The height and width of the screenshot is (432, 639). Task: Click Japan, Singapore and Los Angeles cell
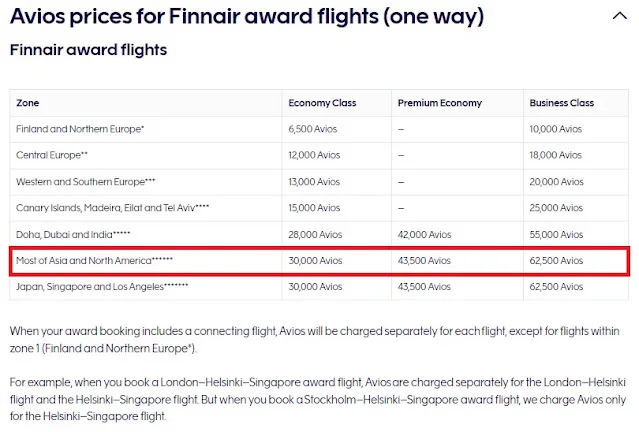[102, 287]
